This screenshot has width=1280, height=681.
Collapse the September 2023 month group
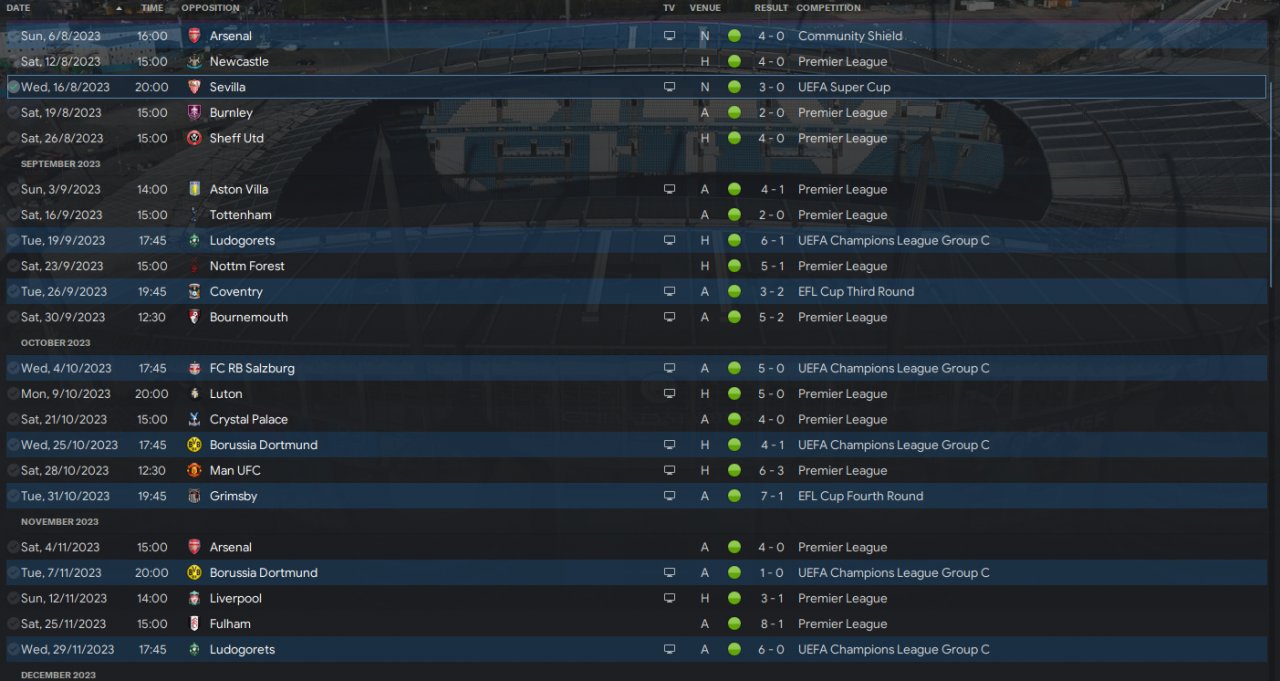[60, 164]
